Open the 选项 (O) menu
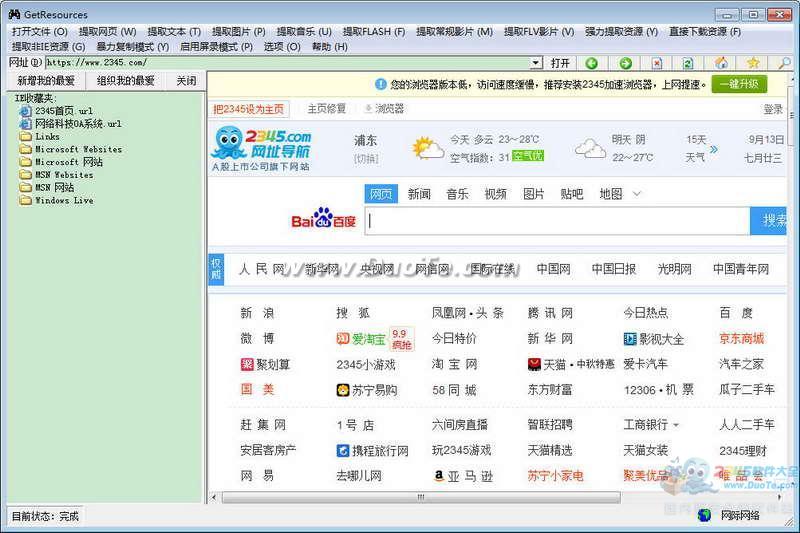The height and width of the screenshot is (533, 800). pyautogui.click(x=282, y=47)
